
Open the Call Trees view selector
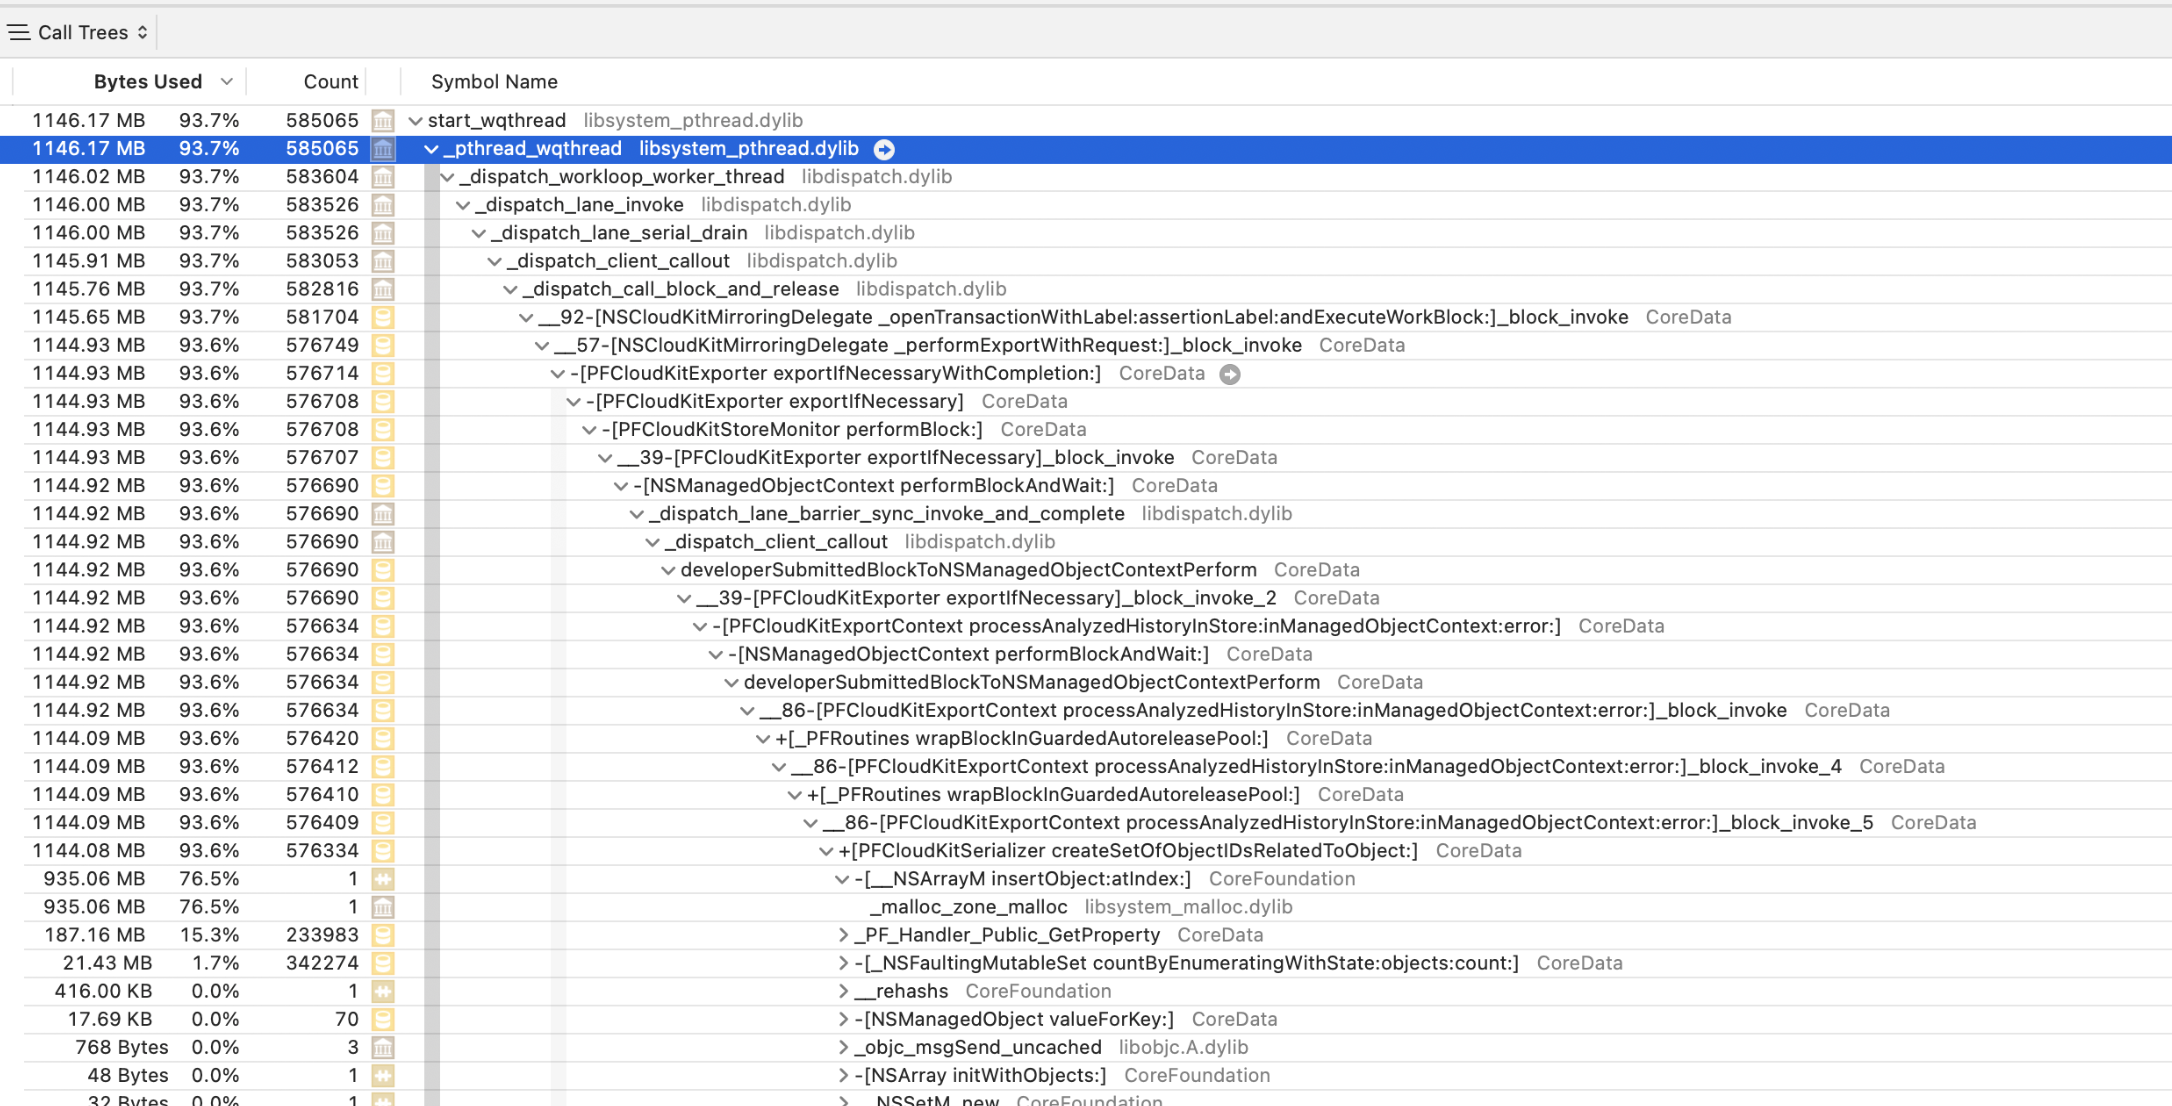[78, 32]
